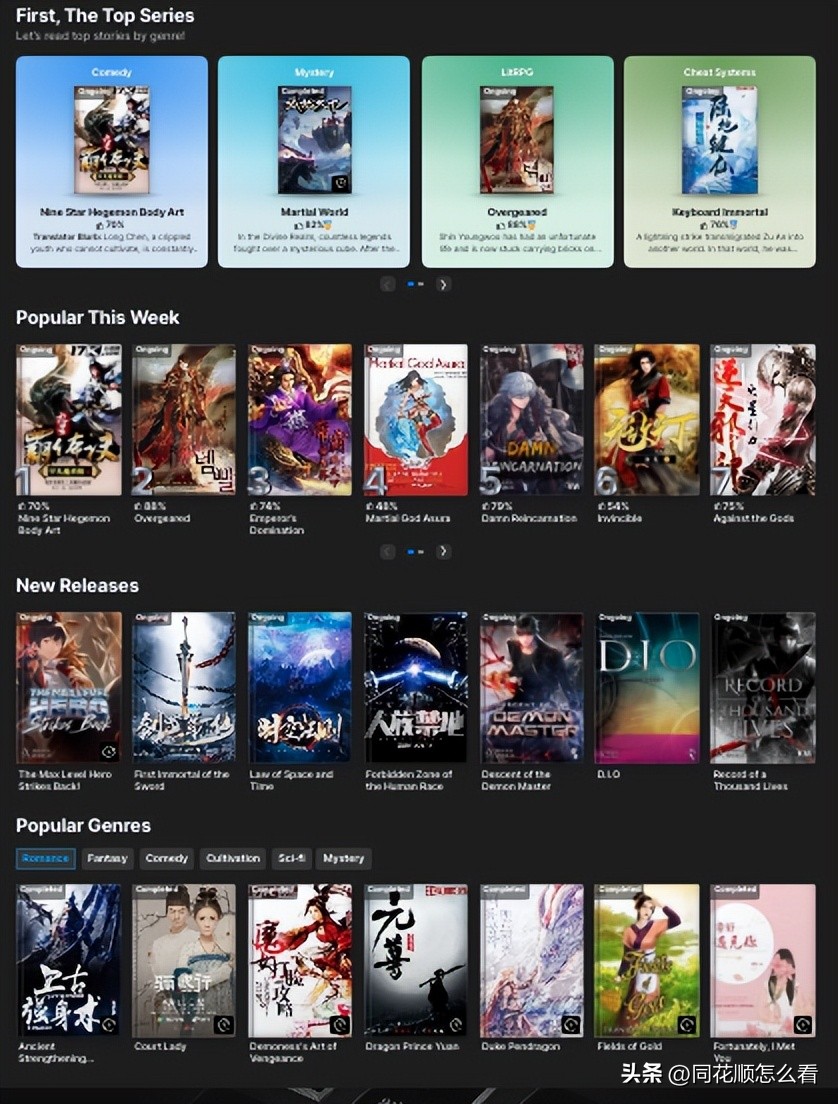Screen dimensions: 838x1104
Task: Click Keyboard Immortal title in Cheat Systems card
Action: click(720, 212)
